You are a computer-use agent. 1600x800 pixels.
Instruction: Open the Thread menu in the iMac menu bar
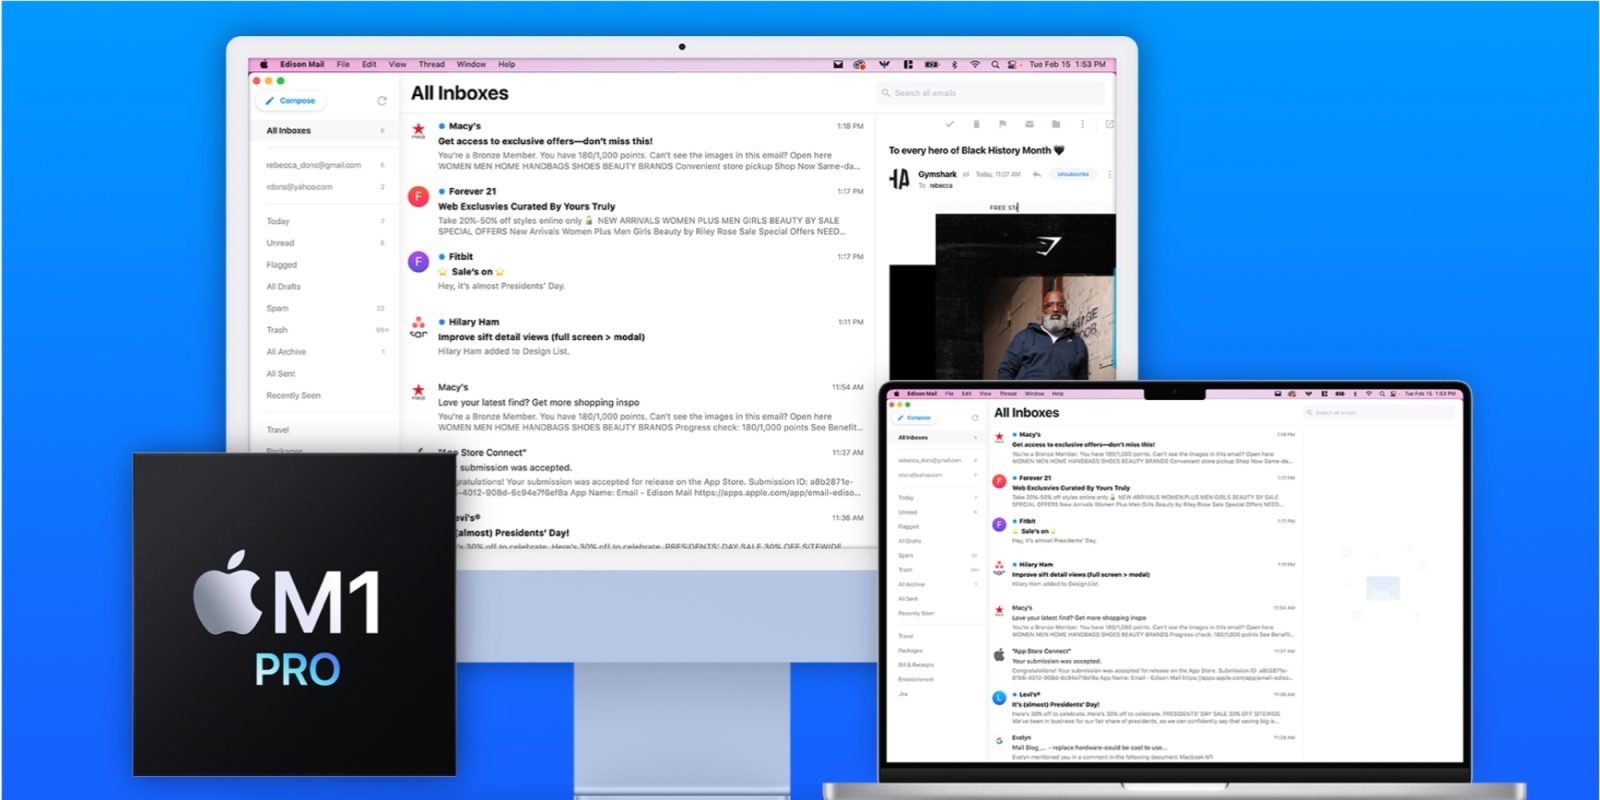tap(431, 64)
